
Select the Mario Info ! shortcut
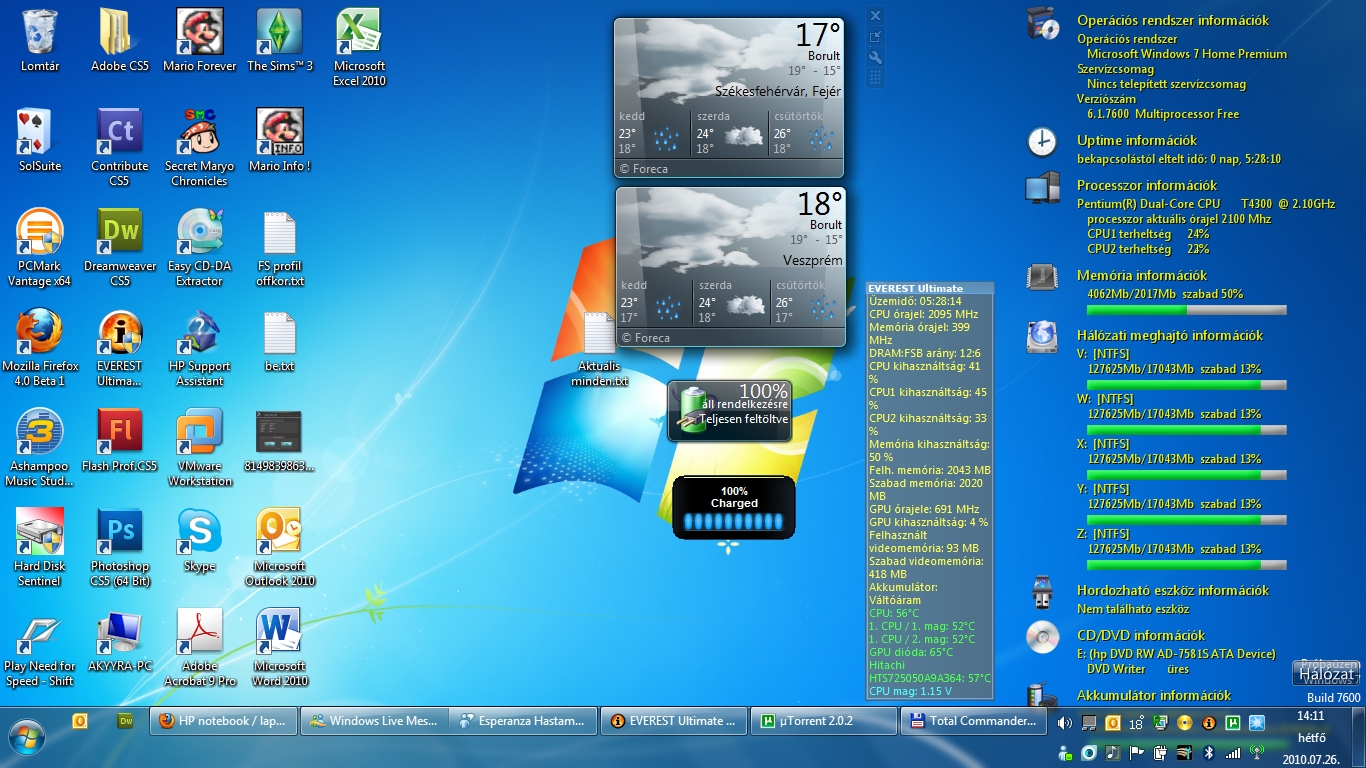[x=280, y=140]
